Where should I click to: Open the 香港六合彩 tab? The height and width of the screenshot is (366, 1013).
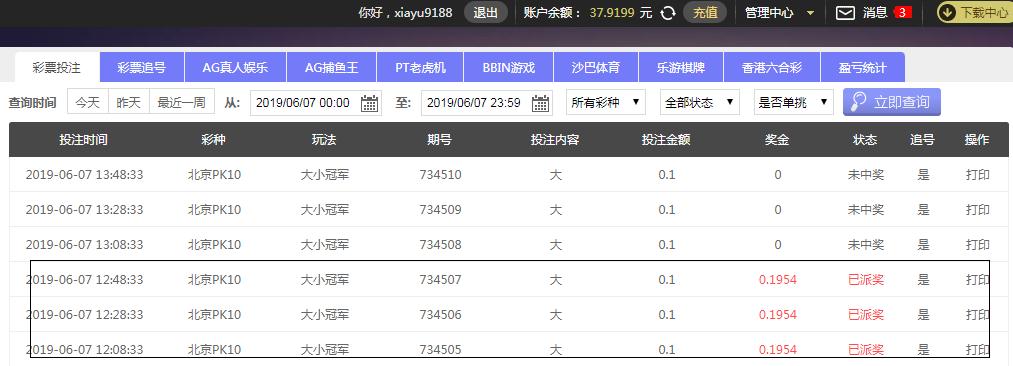point(772,67)
